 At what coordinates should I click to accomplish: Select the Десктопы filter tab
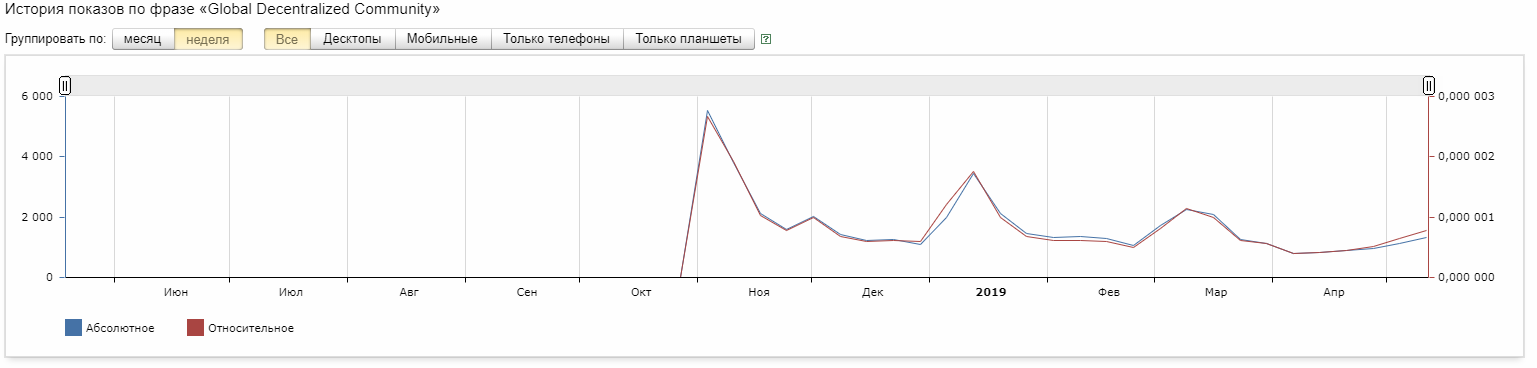(x=352, y=40)
